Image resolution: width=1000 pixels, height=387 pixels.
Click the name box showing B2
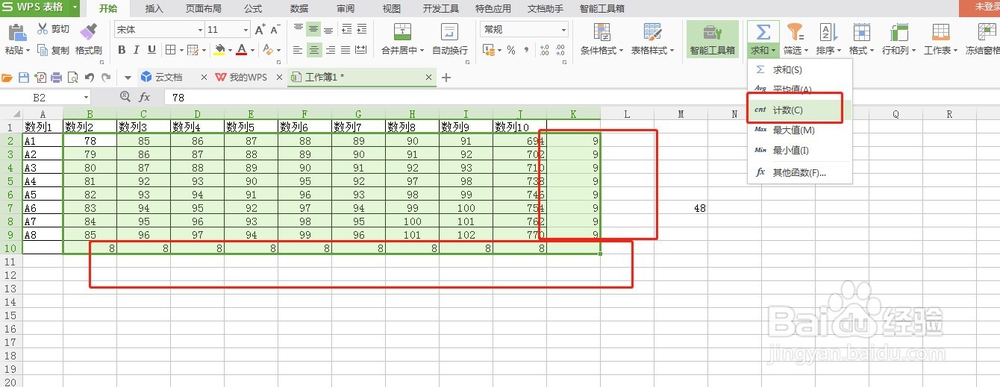click(x=45, y=97)
